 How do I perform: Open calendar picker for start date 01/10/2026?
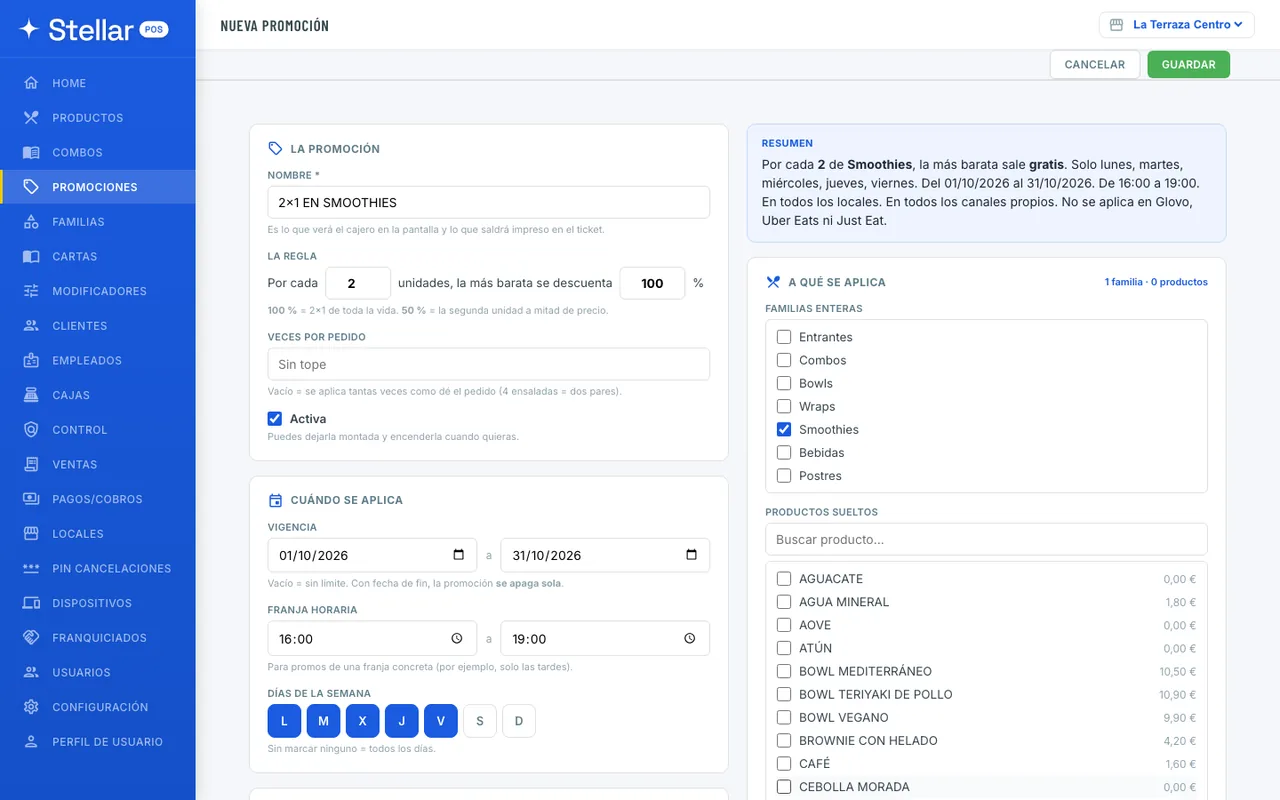click(x=459, y=555)
